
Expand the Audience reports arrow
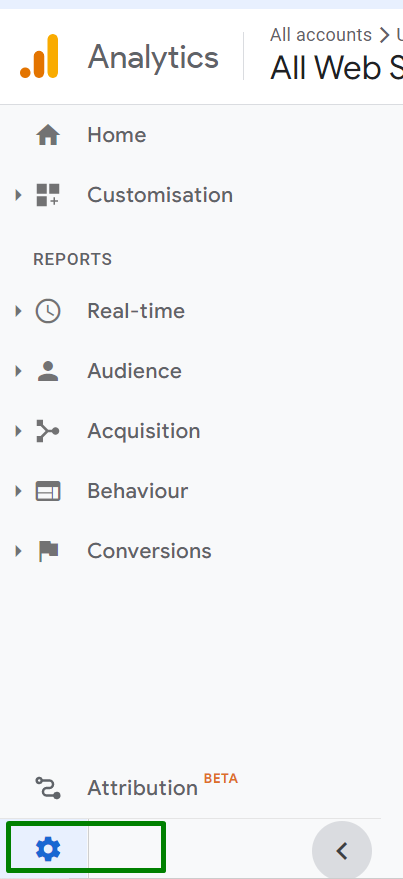(x=18, y=371)
